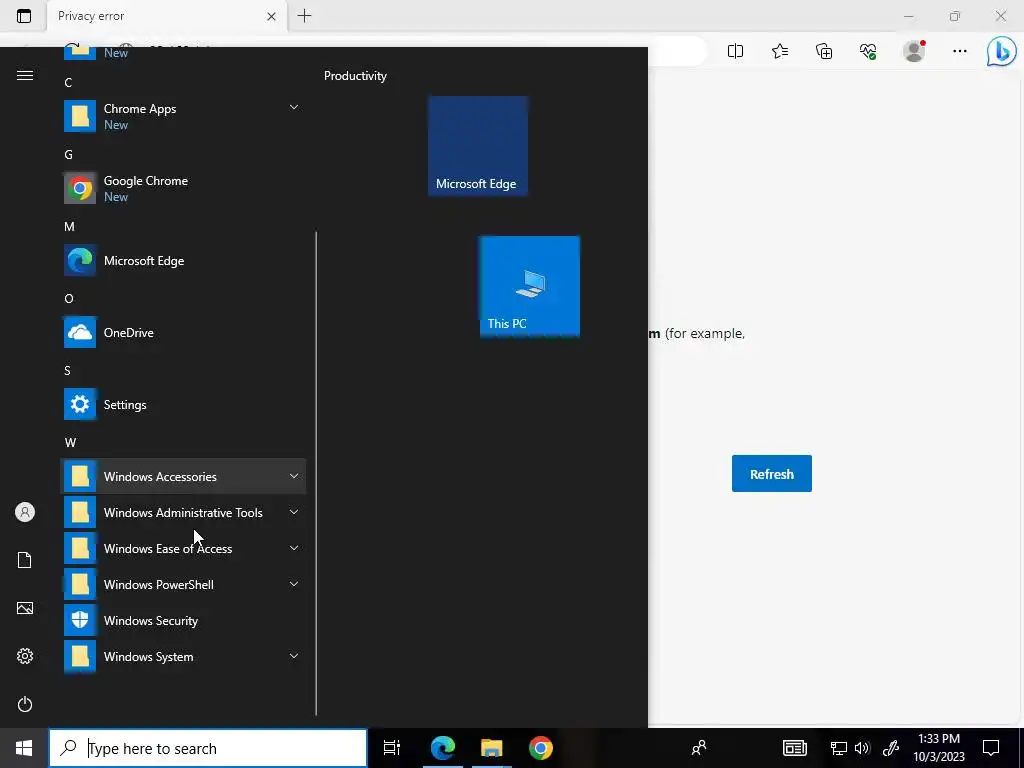Screen dimensions: 1024x768
Task: Click the Start menu hamburger expand icon
Action: pos(25,76)
